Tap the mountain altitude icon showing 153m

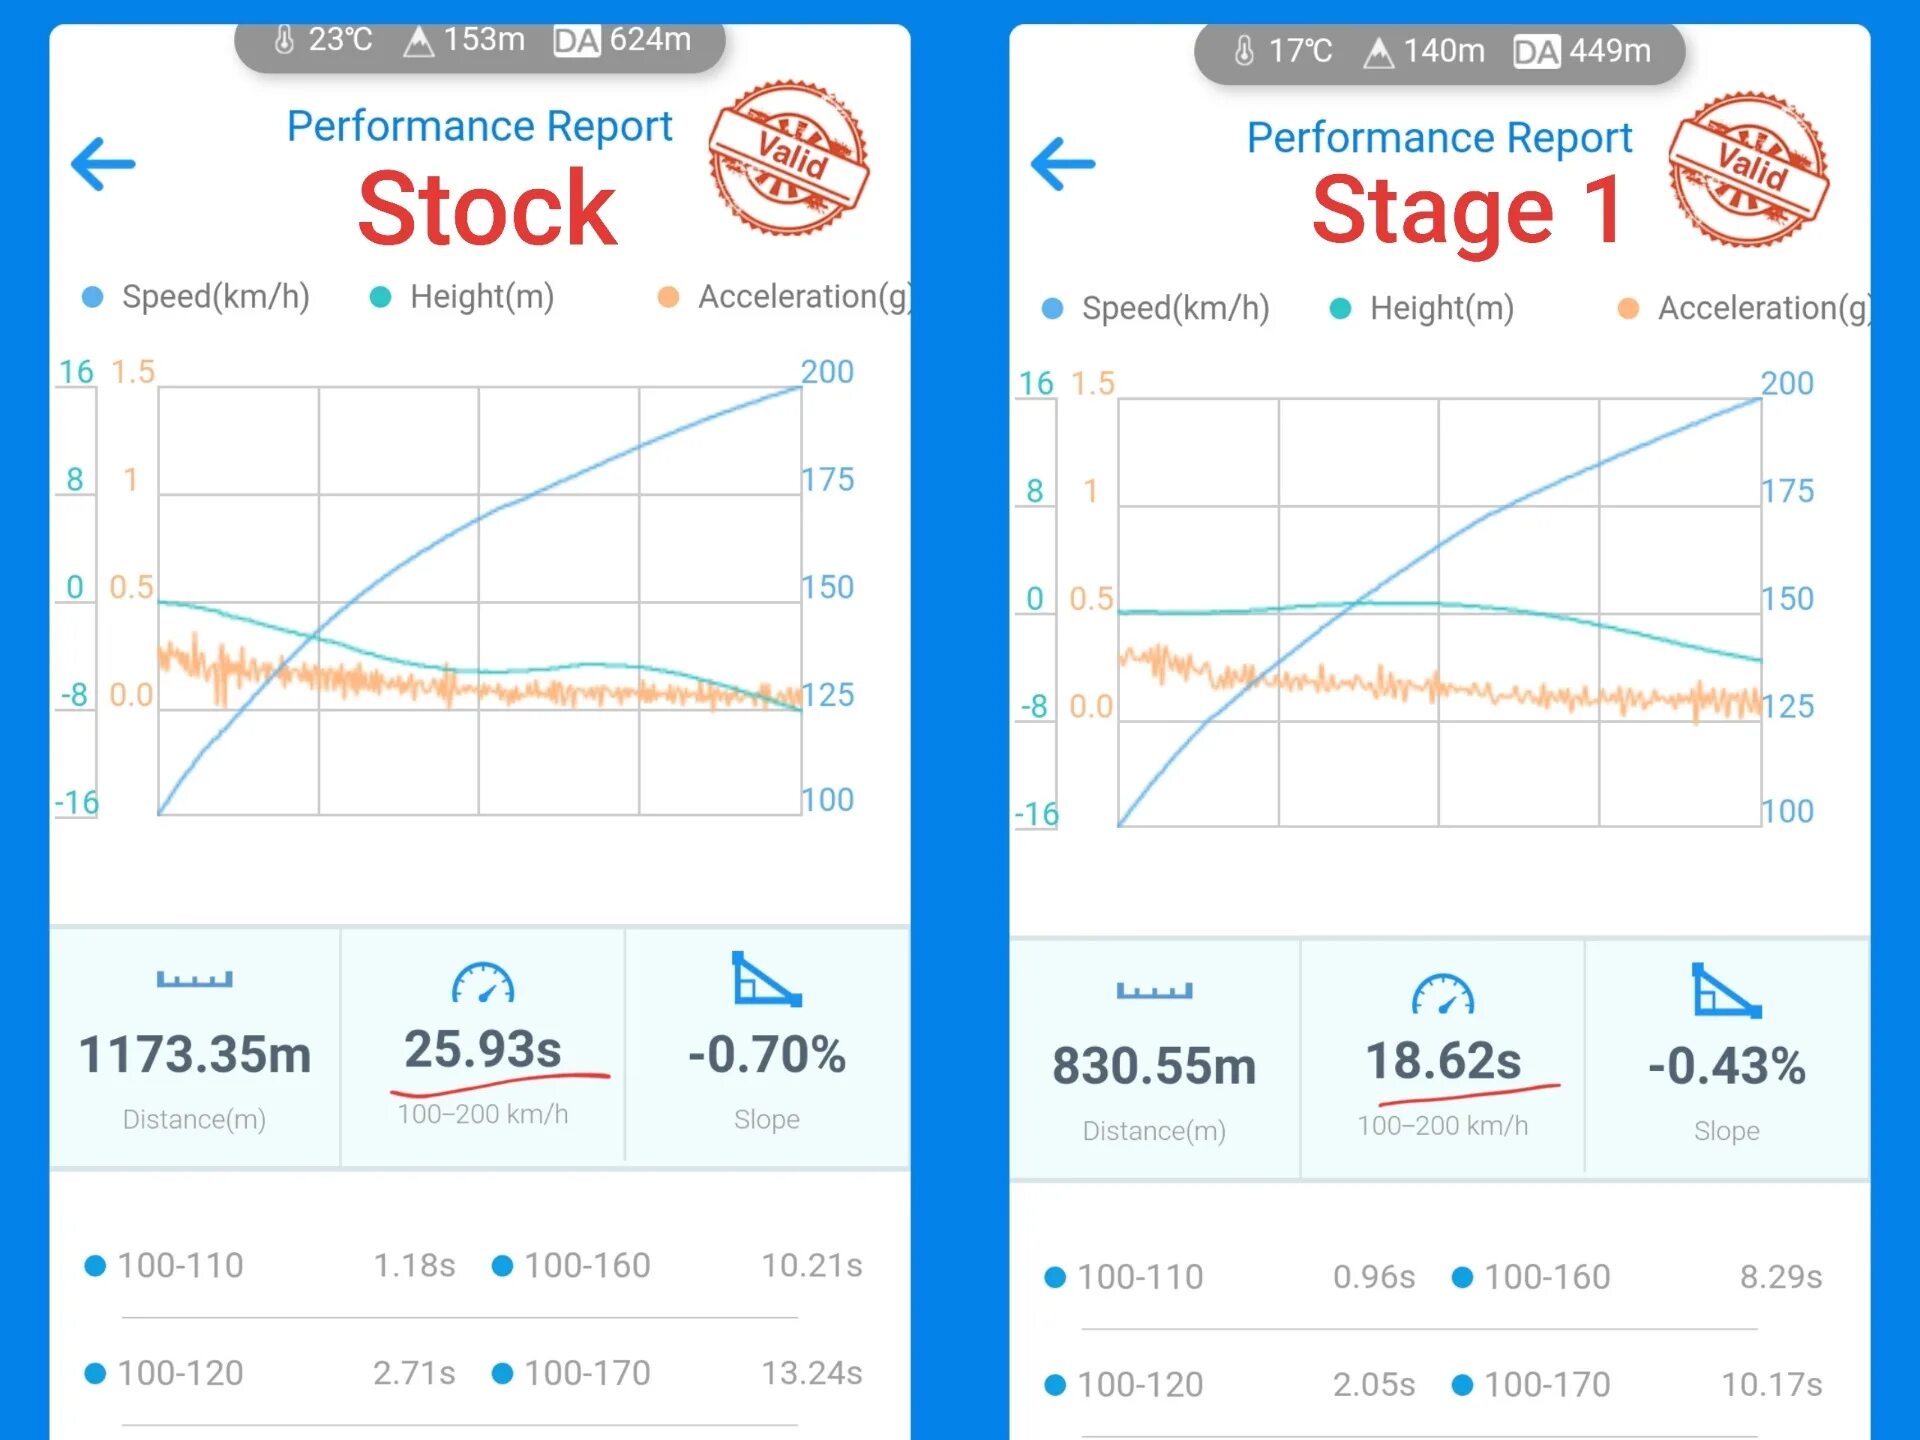coord(421,41)
